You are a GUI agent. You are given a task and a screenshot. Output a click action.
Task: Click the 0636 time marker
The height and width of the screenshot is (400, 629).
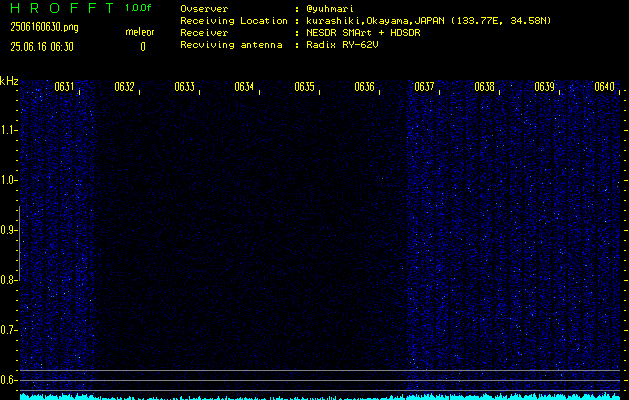coord(364,87)
